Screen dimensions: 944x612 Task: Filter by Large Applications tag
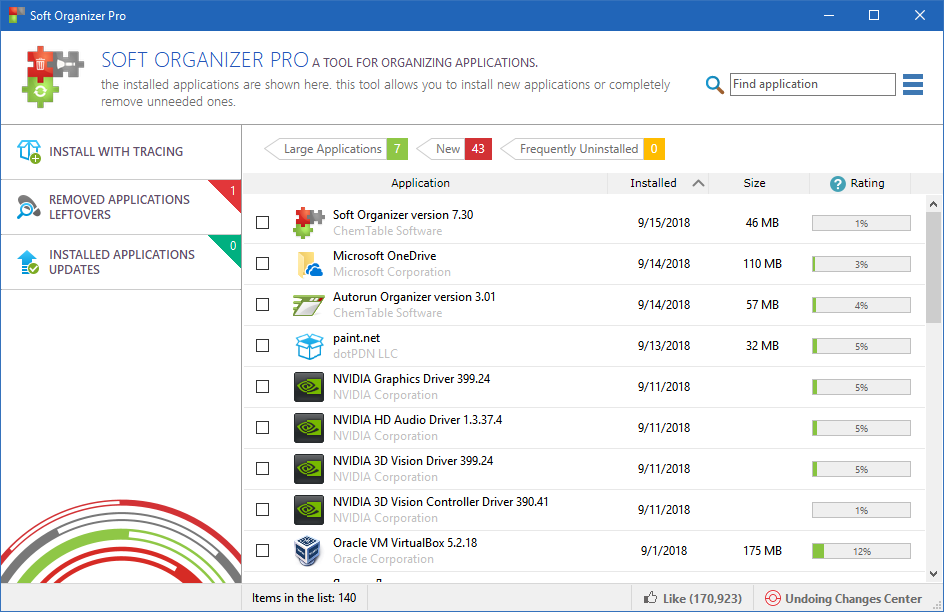coord(336,149)
